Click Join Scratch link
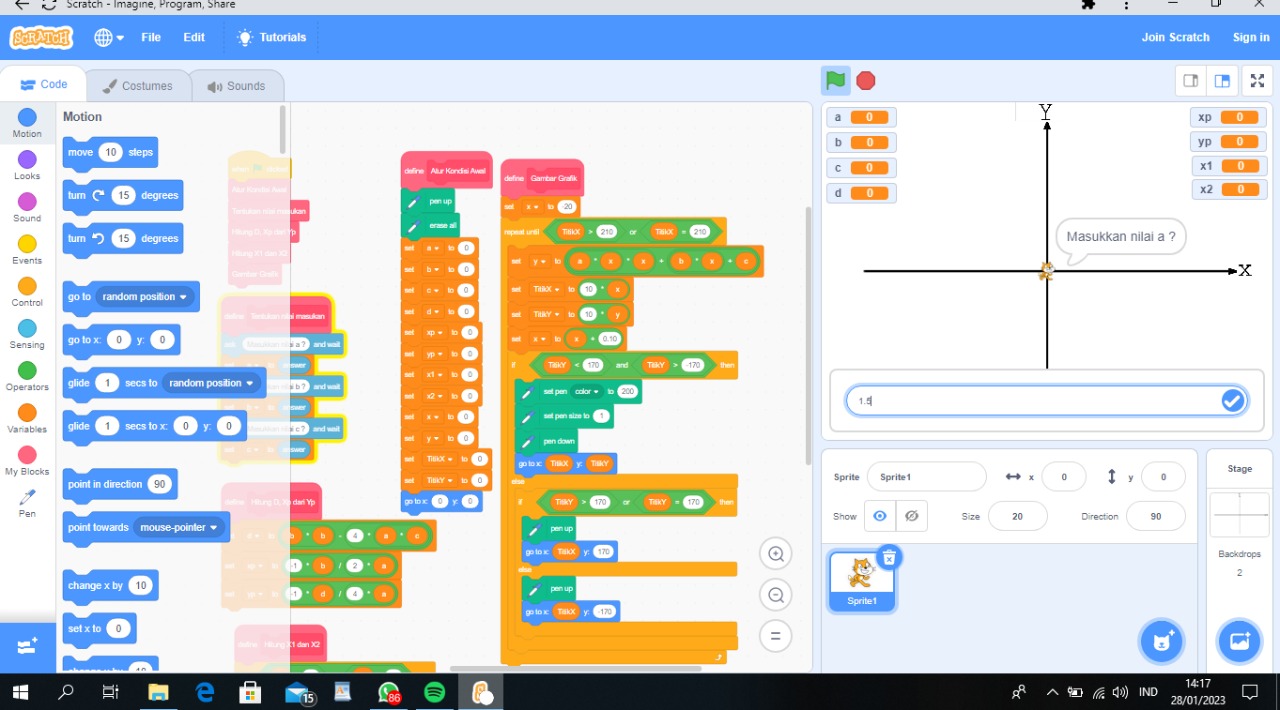 [x=1176, y=37]
